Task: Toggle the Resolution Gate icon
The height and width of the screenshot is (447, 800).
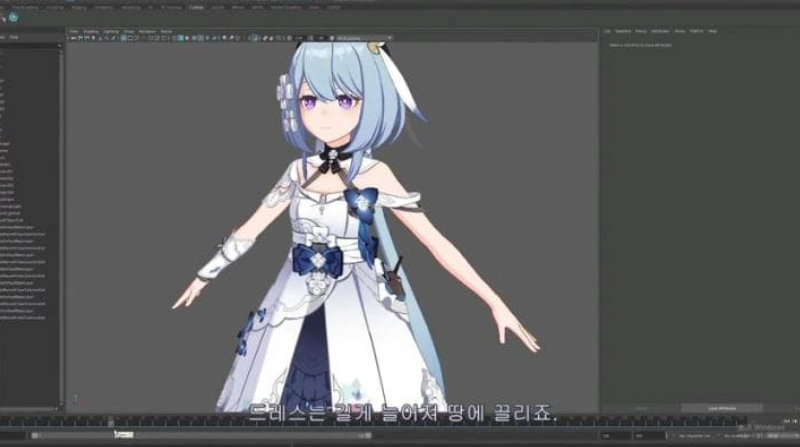Action: click(x=137, y=38)
